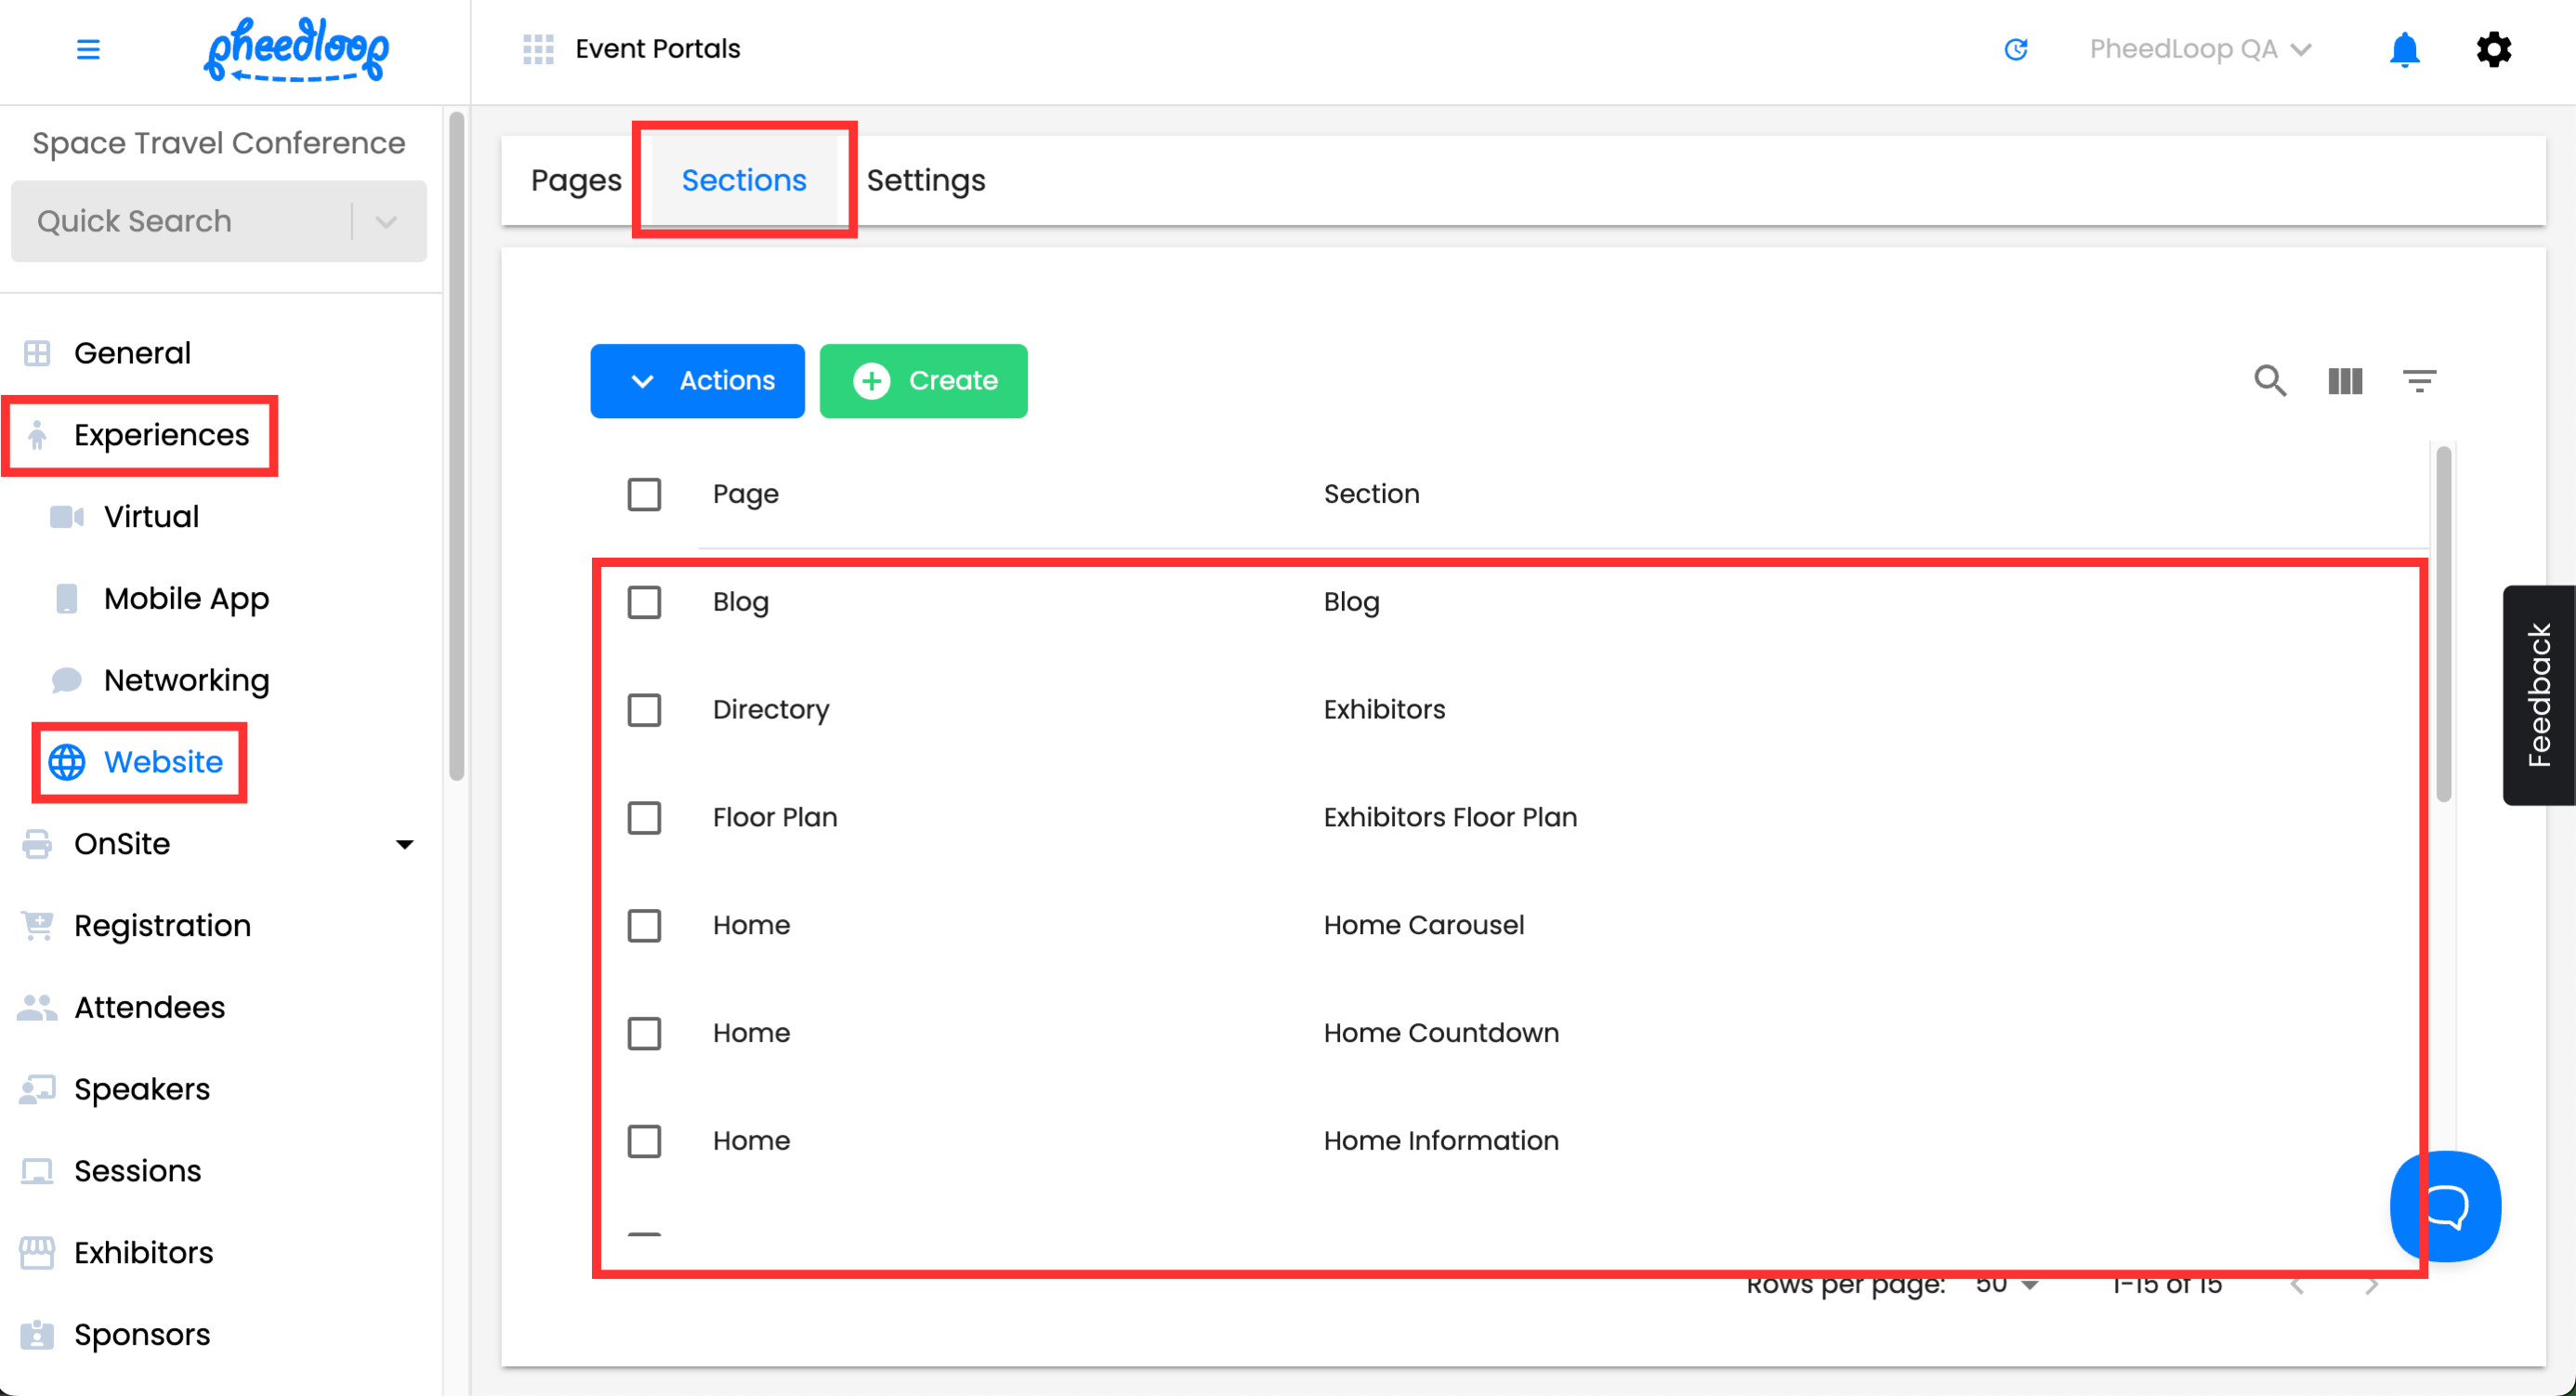
Task: Open the PheedLoop QA account dropdown
Action: click(x=2199, y=49)
